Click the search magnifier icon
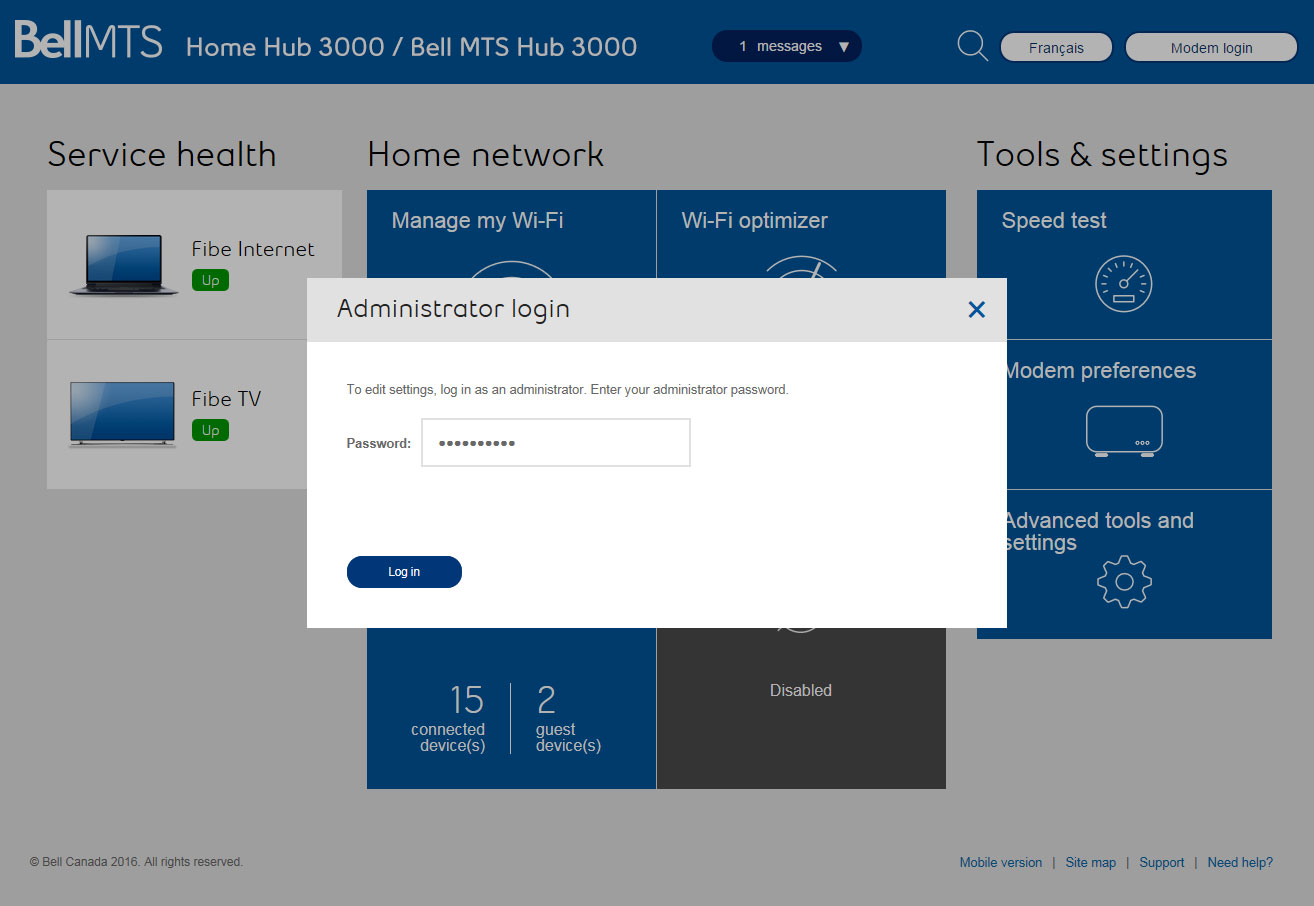This screenshot has width=1314, height=906. [972, 46]
